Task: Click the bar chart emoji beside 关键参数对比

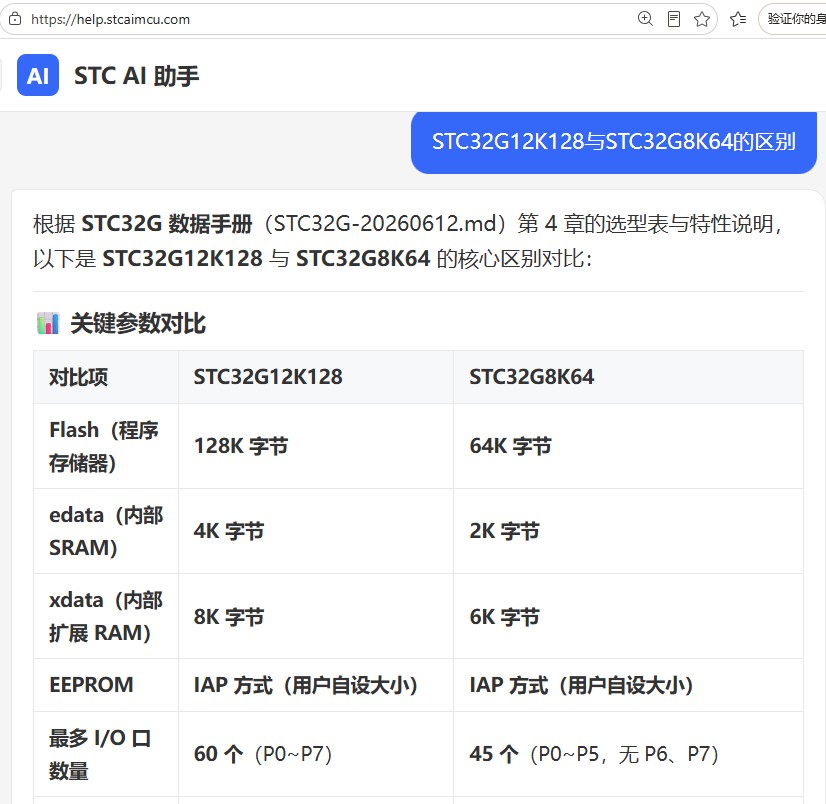Action: [48, 323]
